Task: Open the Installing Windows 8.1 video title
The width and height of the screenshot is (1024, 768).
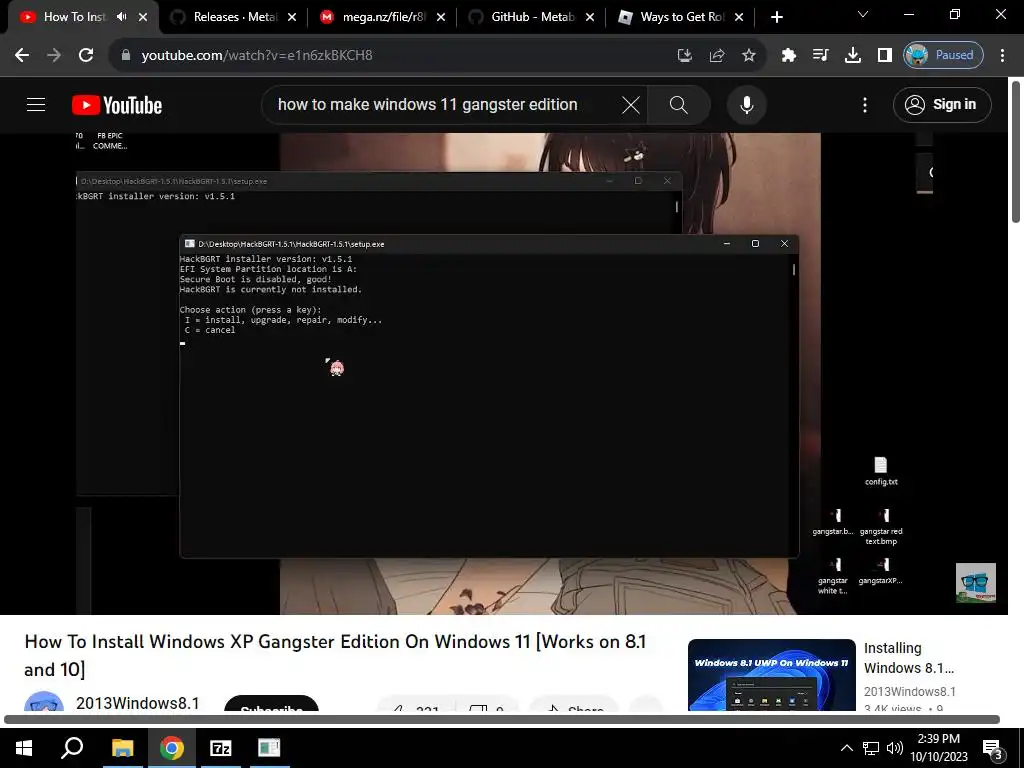Action: (x=909, y=658)
